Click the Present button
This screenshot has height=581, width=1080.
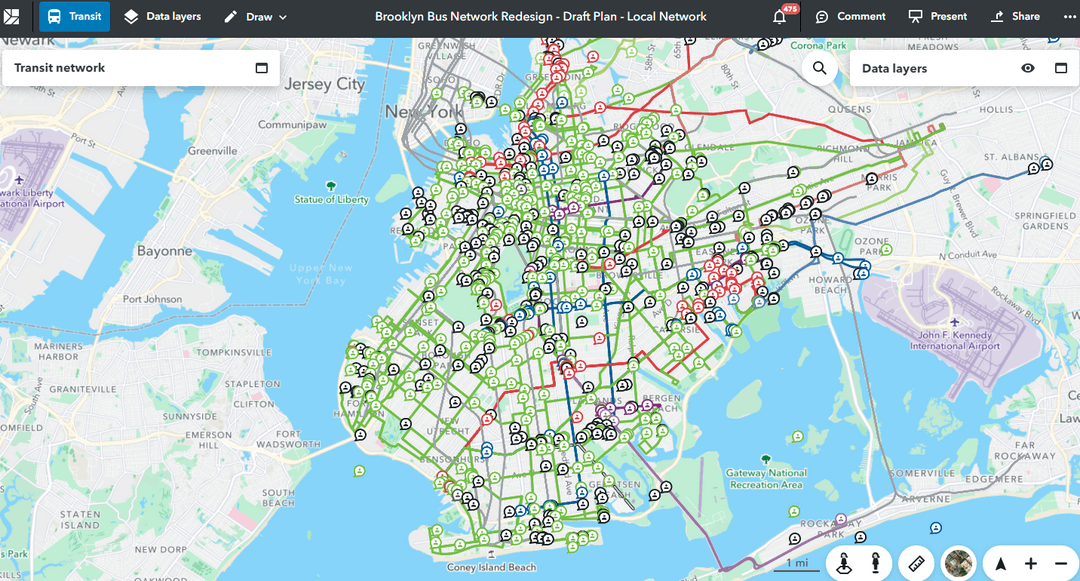point(939,17)
